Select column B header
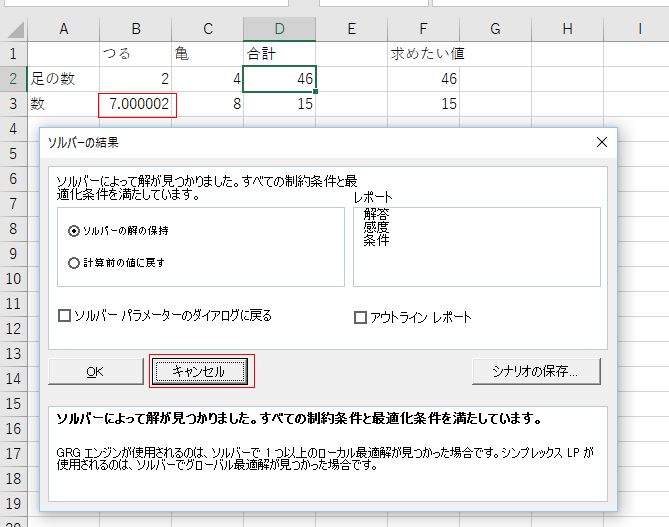Image resolution: width=669 pixels, height=527 pixels. coord(135,30)
